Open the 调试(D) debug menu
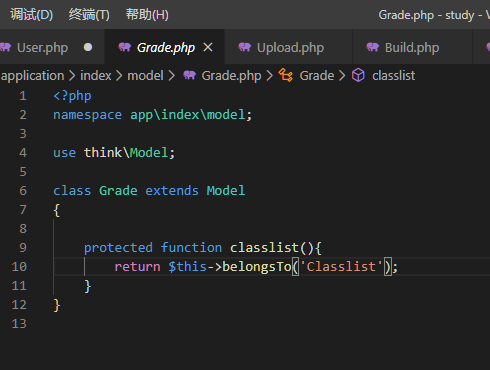 coord(32,15)
